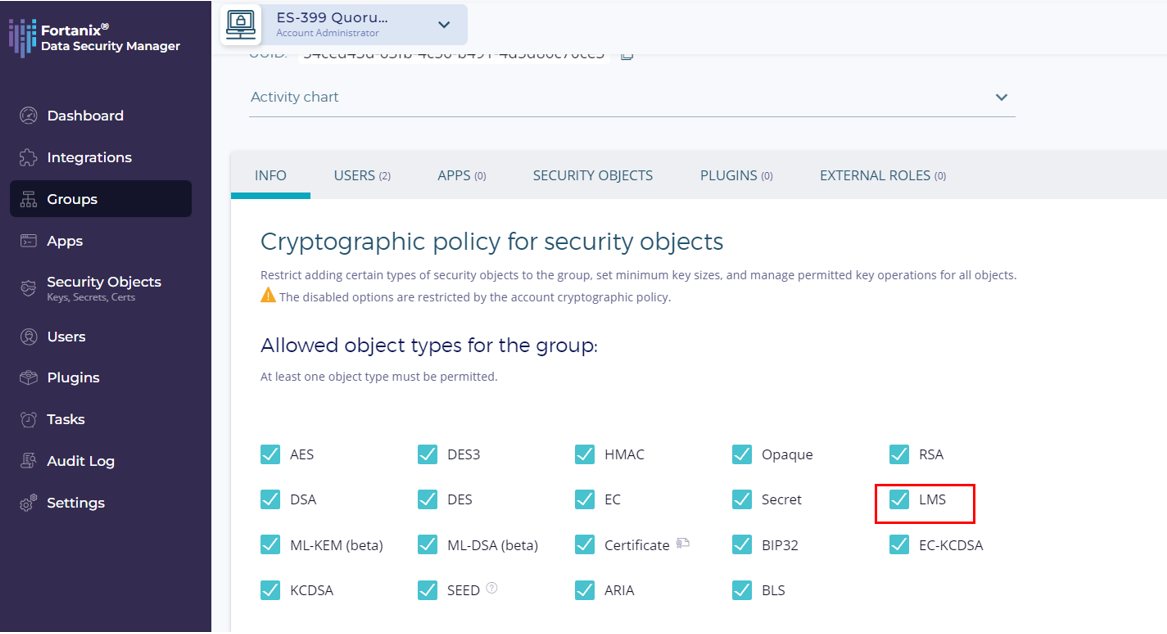The height and width of the screenshot is (634, 1167).
Task: Switch to the USERS tab
Action: tap(361, 175)
